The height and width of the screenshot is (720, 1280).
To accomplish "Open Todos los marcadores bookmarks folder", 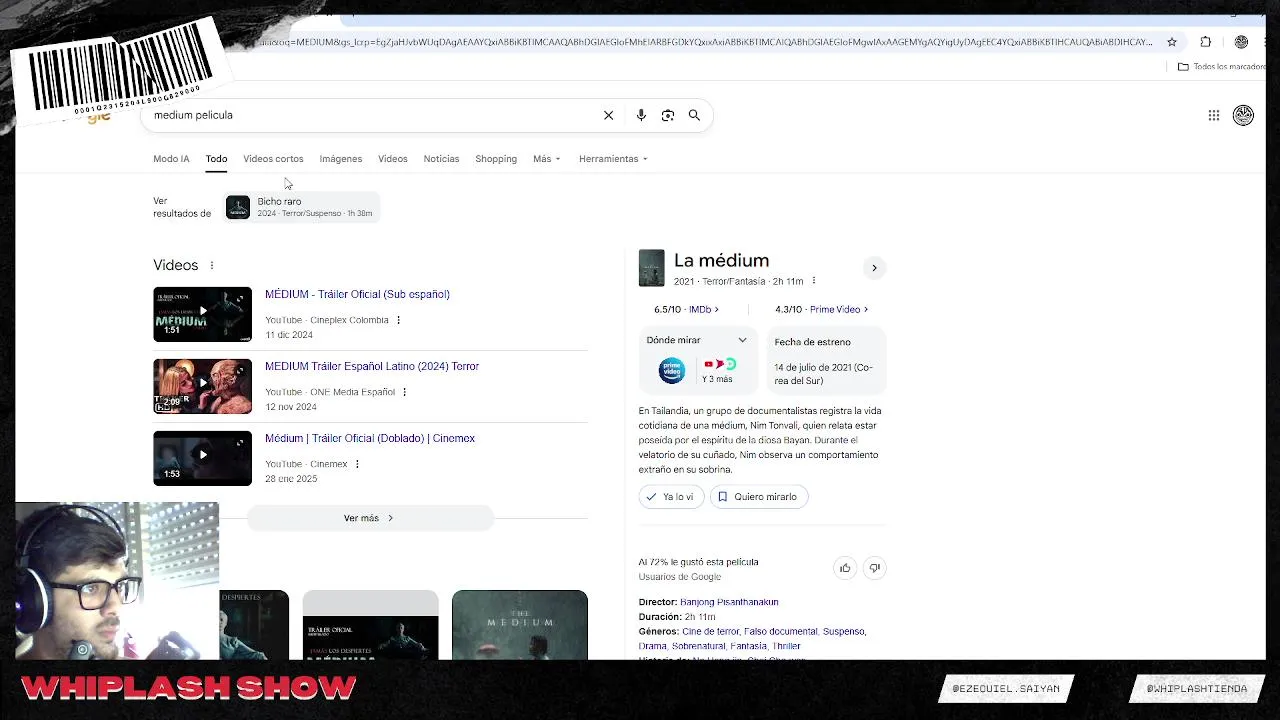I will [x=1221, y=67].
